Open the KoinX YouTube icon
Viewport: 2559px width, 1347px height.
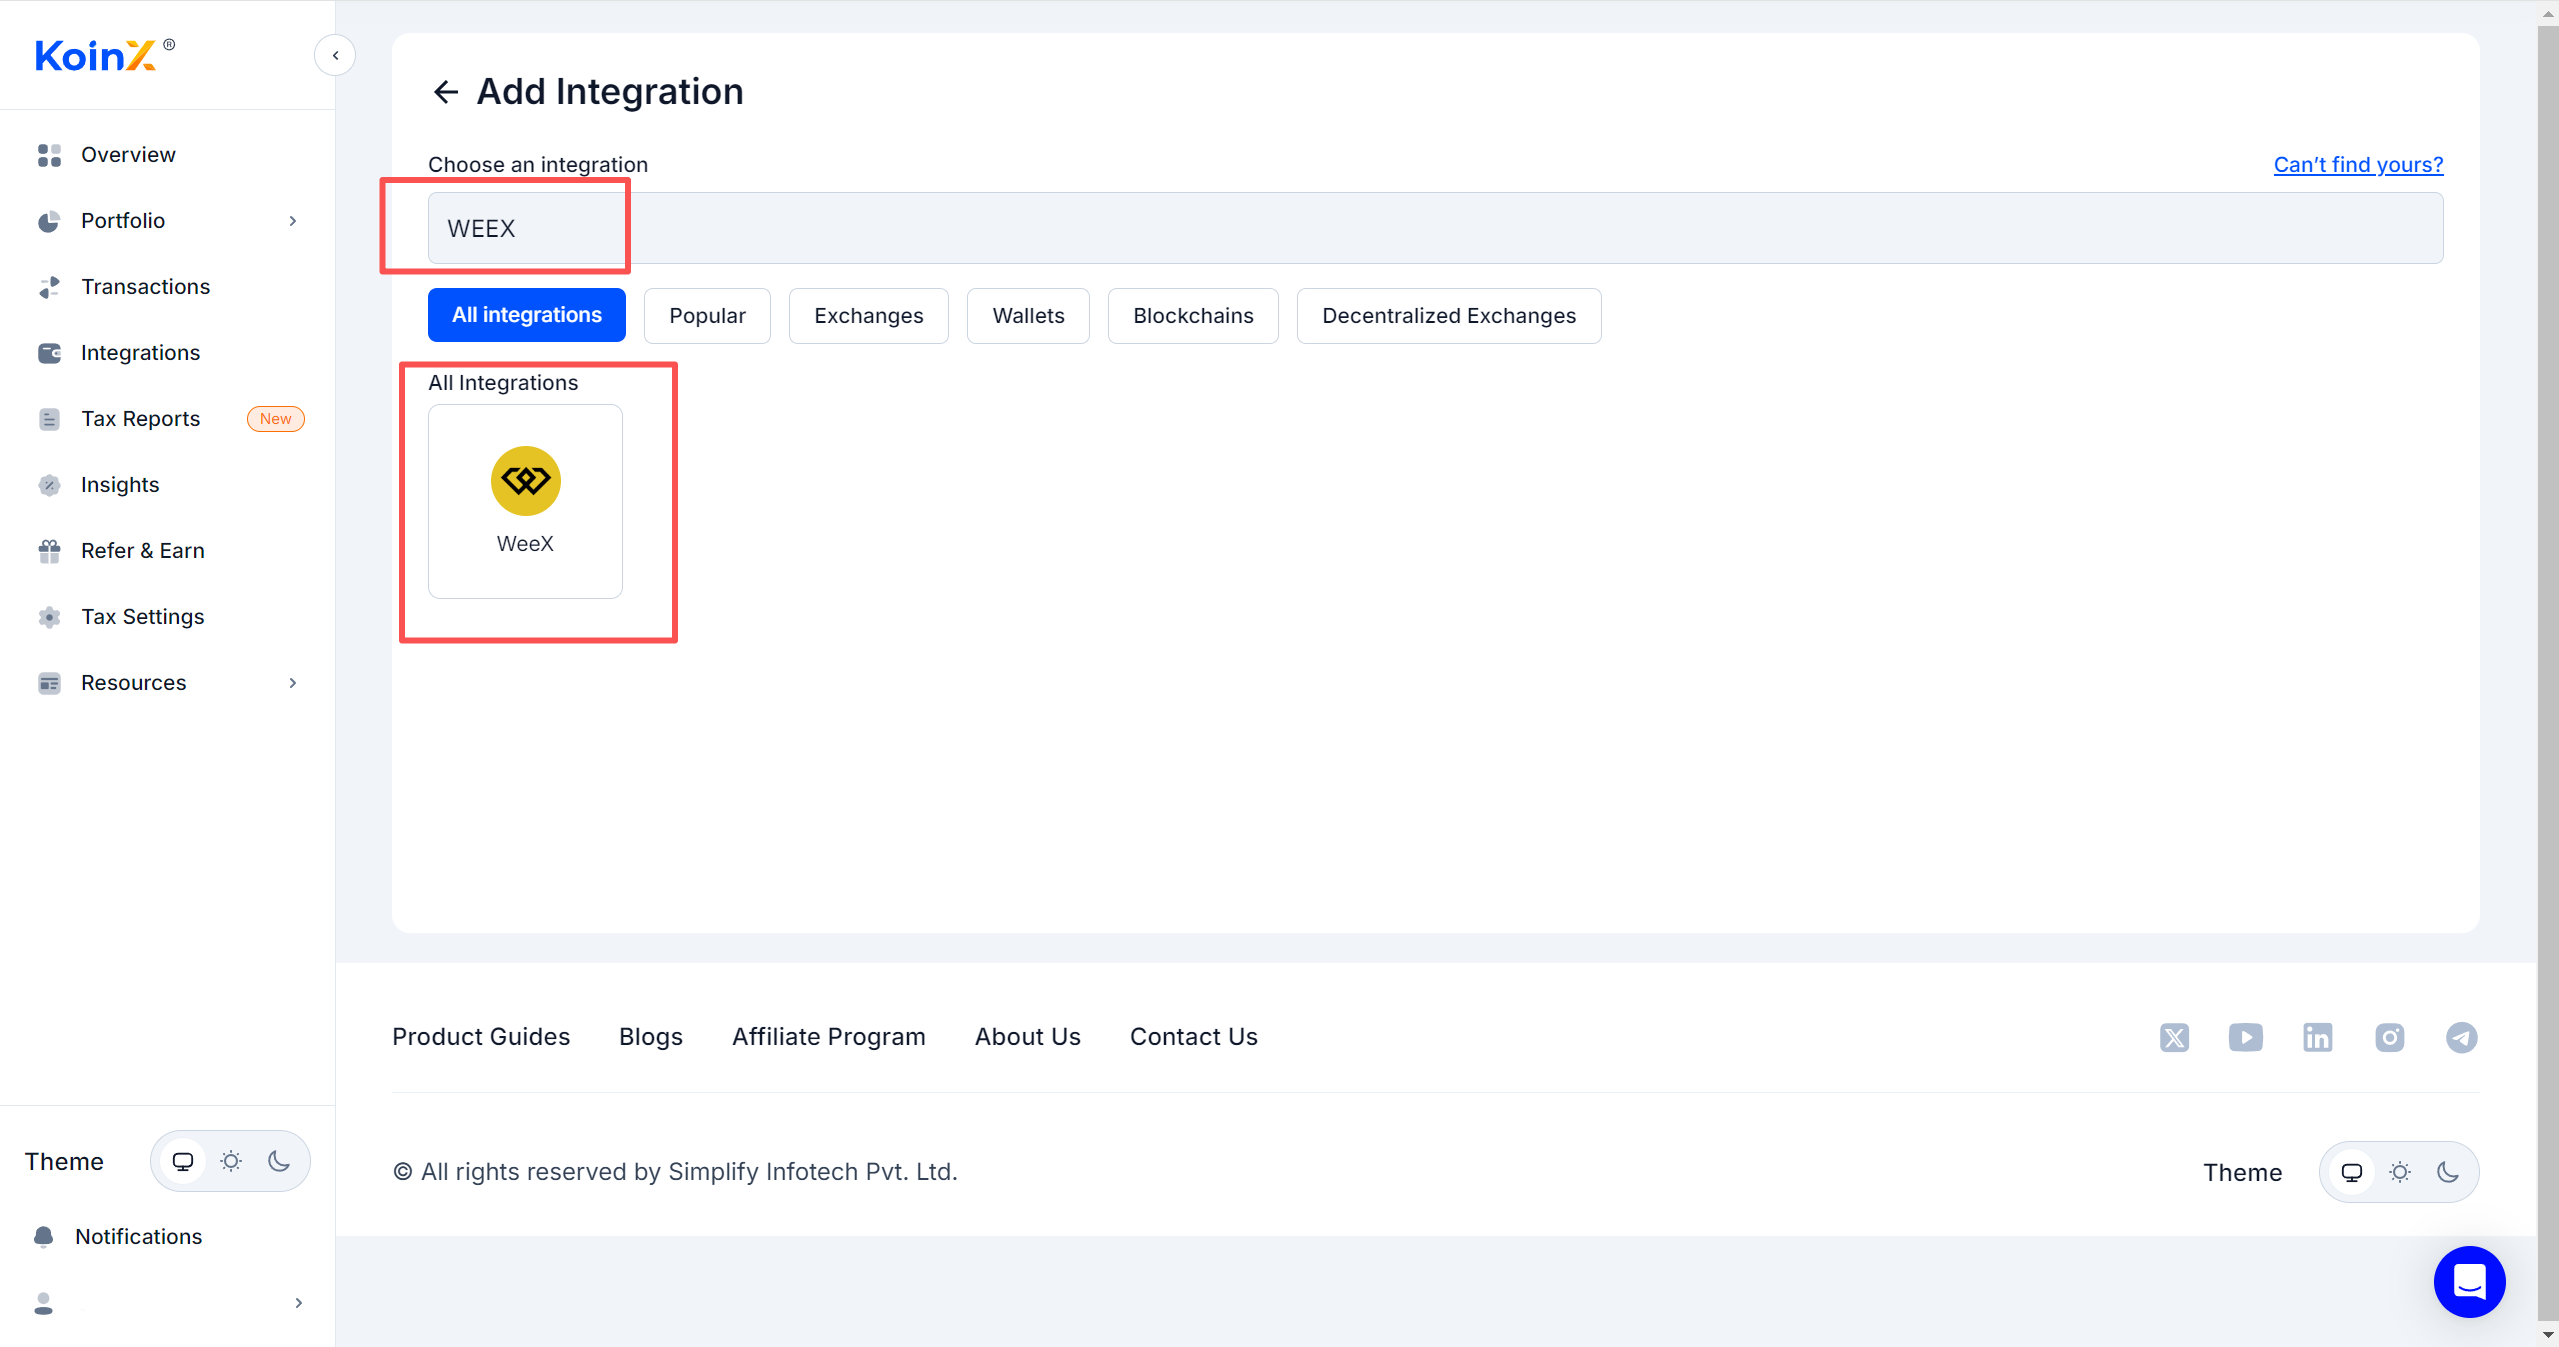pyautogui.click(x=2245, y=1037)
